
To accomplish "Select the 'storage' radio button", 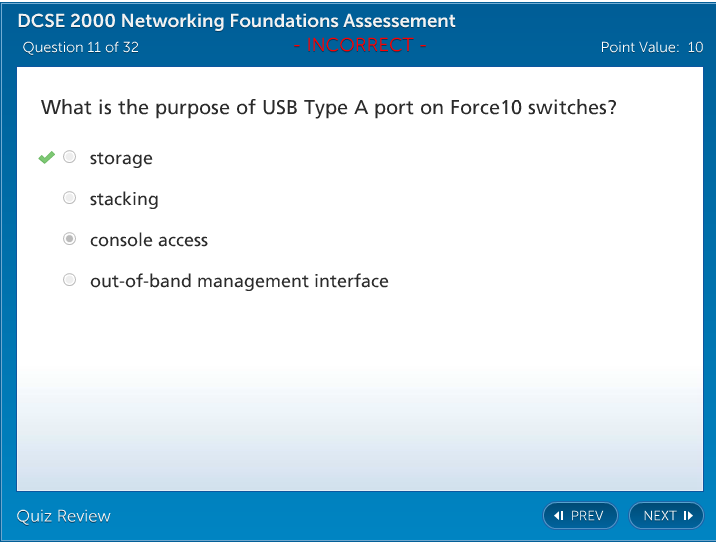I will click(69, 157).
